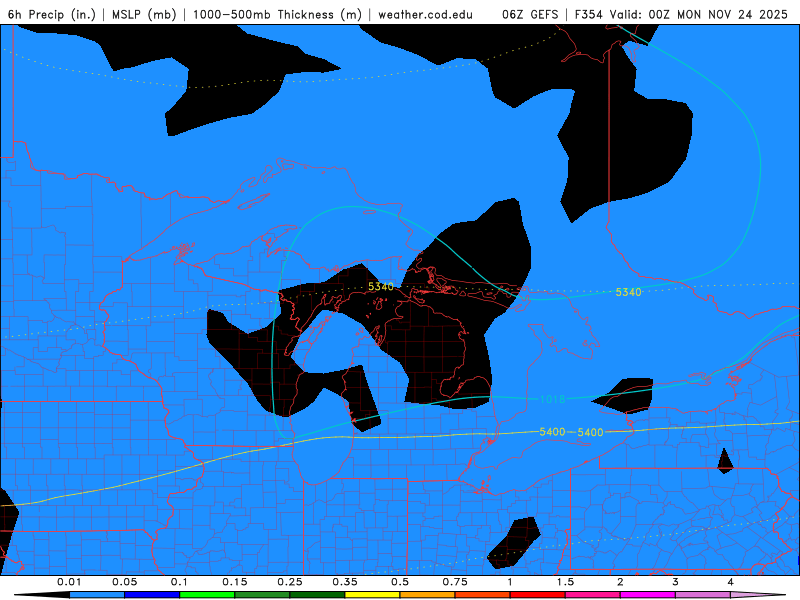Click the dark blue 0.05–0.1 legend swatch
The height and width of the screenshot is (600, 800).
tap(152, 595)
